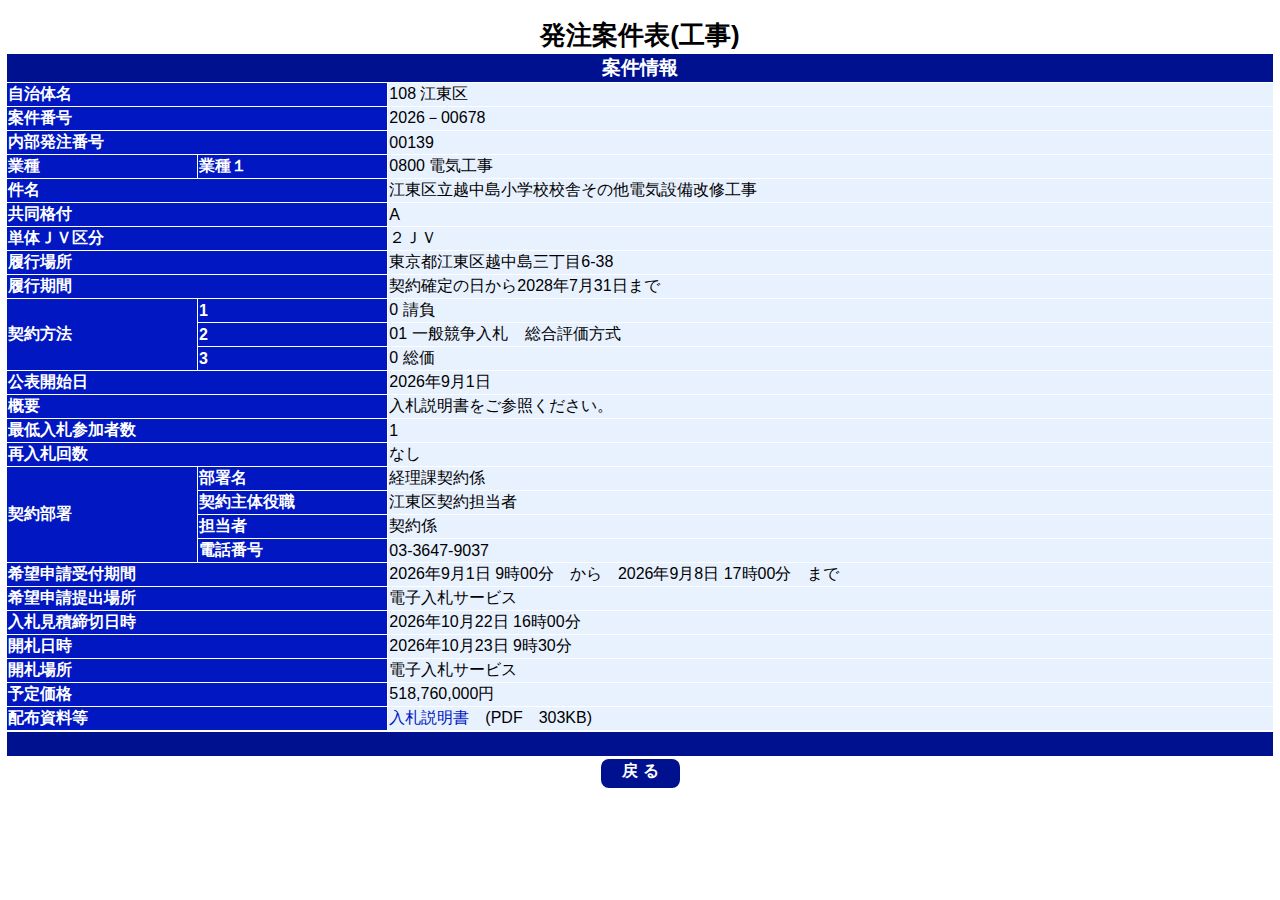Screen dimensions: 1280x900
Task: Select the page title 発注案件表(工事)
Action: (640, 36)
